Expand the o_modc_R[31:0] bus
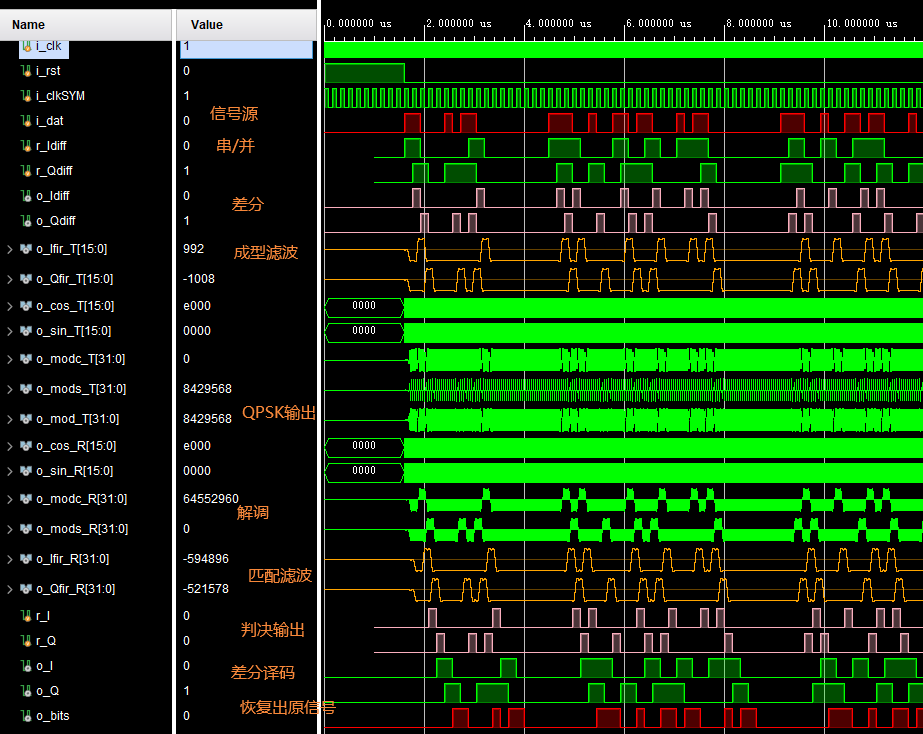This screenshot has height=734, width=923. (9, 499)
